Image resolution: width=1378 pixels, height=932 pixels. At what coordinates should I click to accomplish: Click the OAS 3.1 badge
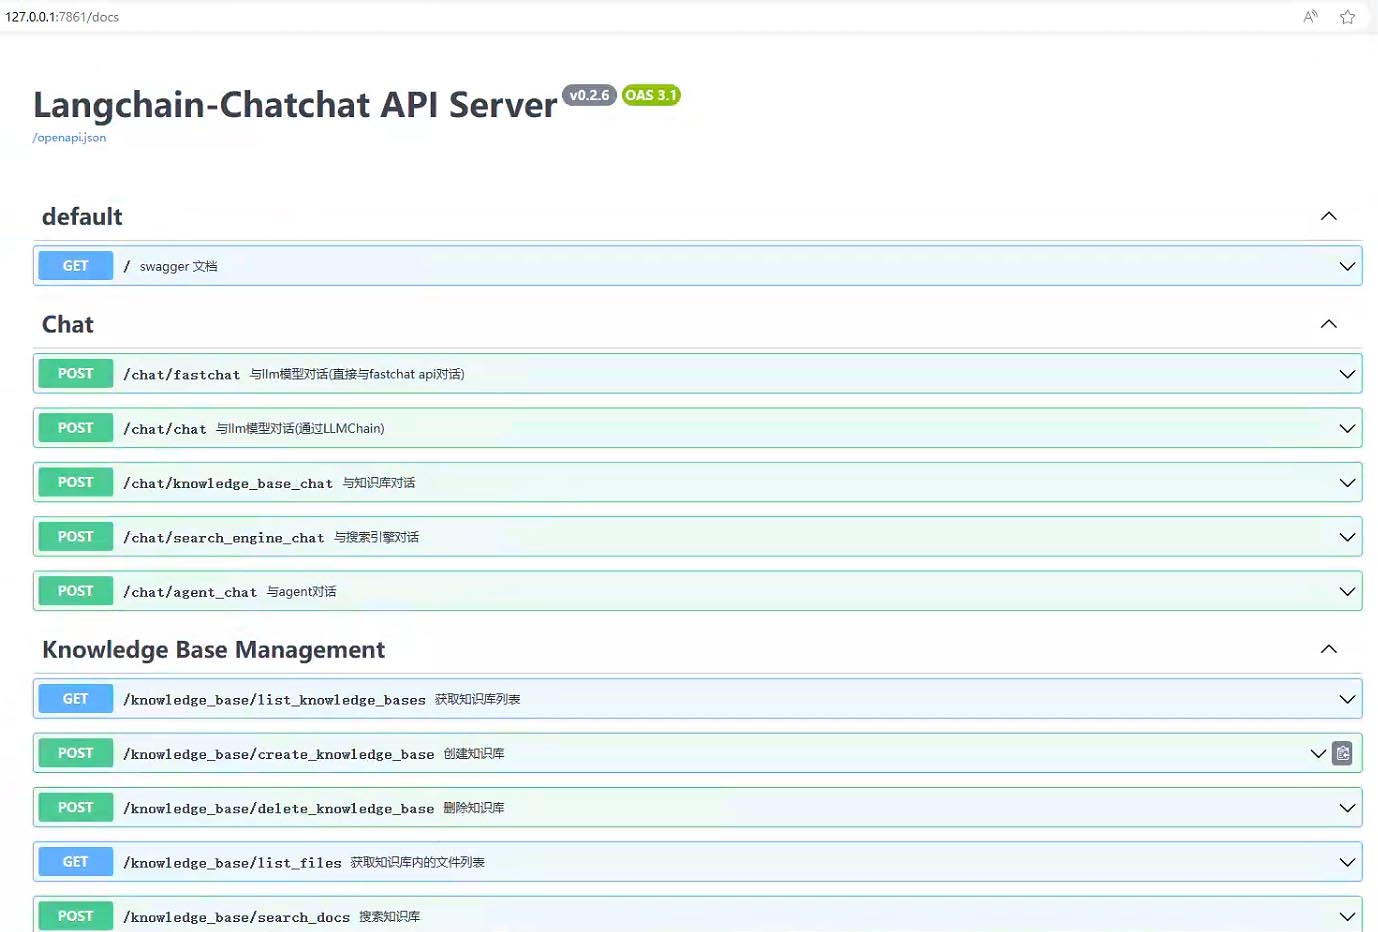pos(651,95)
